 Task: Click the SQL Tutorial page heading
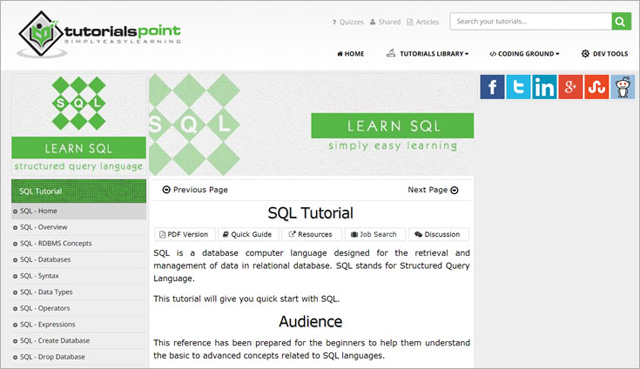click(311, 213)
